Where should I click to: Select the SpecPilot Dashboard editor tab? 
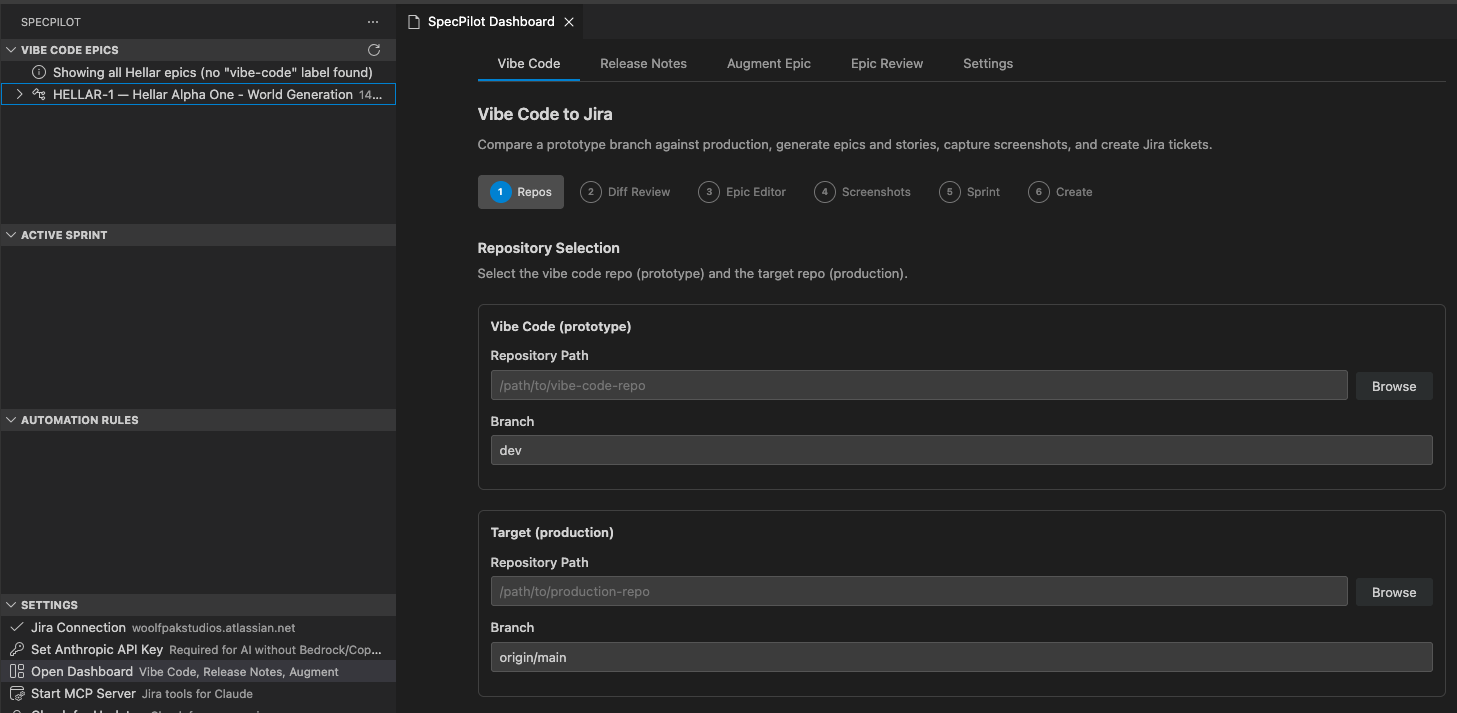[490, 22]
